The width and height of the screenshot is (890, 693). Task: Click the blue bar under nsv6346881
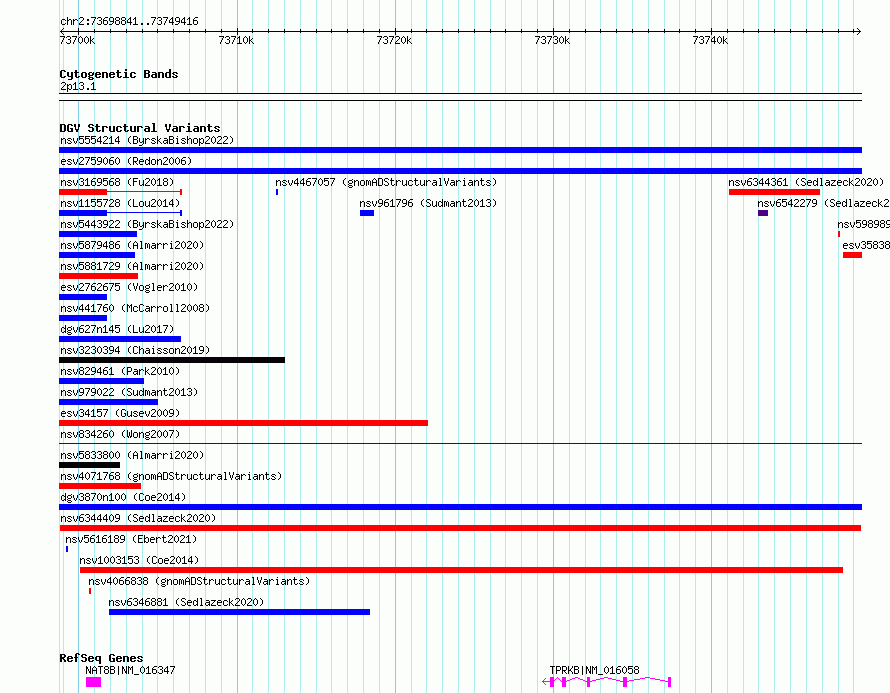tap(240, 612)
